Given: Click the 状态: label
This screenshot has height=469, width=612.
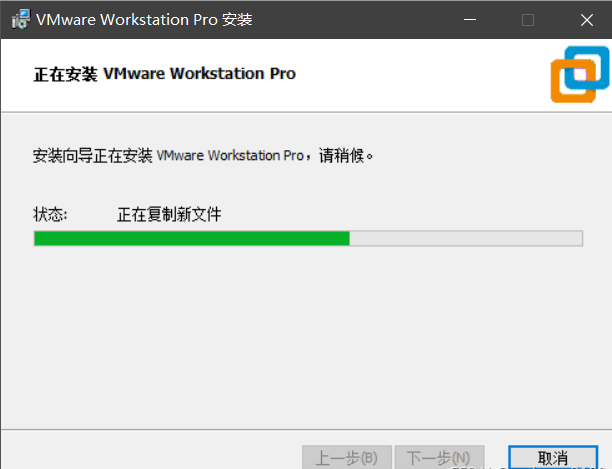Looking at the screenshot, I should [50, 214].
